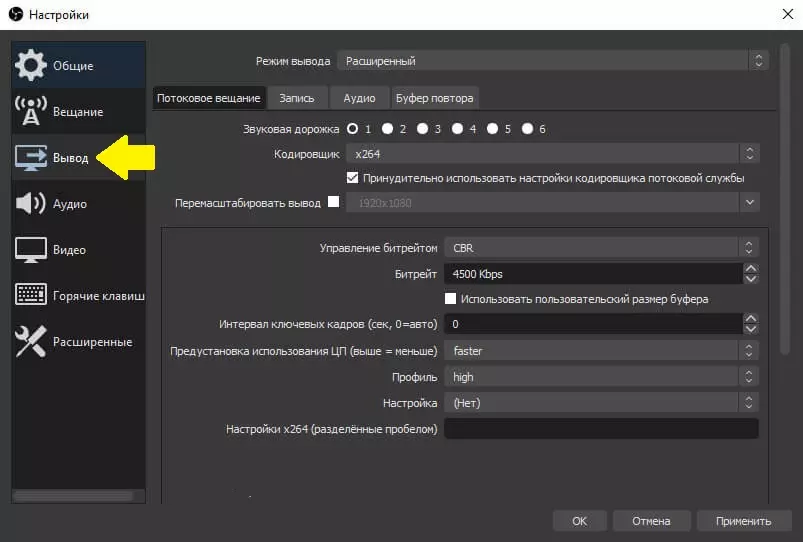This screenshot has width=803, height=542.
Task: Toggle the streaming service encoder settings checkbox
Action: point(352,178)
